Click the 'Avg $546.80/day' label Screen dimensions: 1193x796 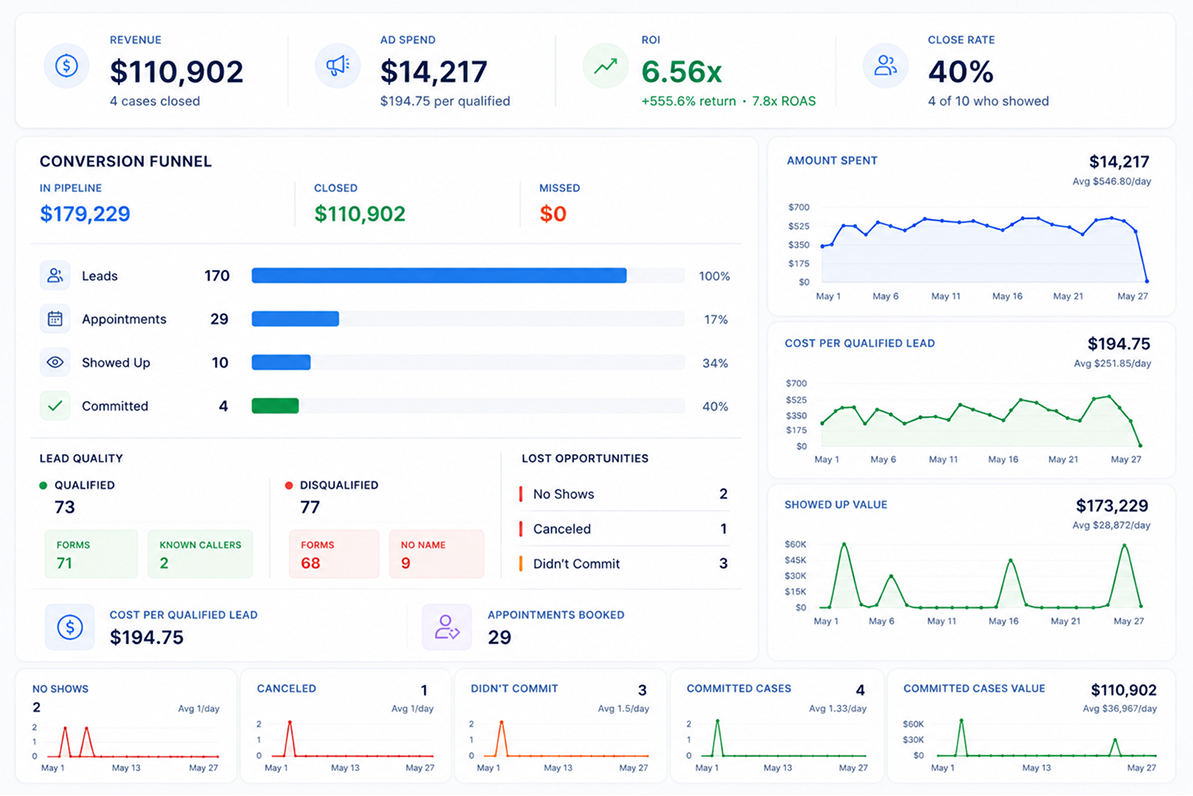coord(1112,182)
